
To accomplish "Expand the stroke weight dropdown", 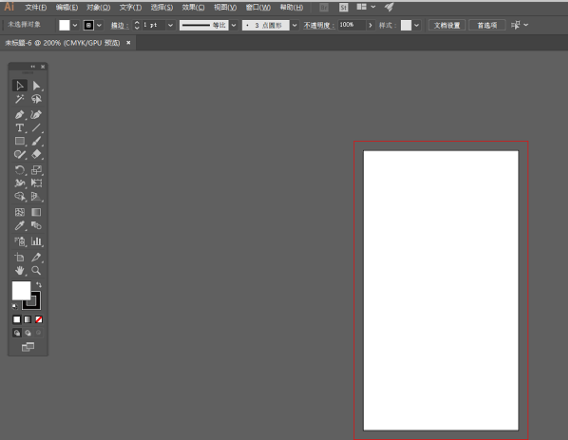I will point(170,25).
